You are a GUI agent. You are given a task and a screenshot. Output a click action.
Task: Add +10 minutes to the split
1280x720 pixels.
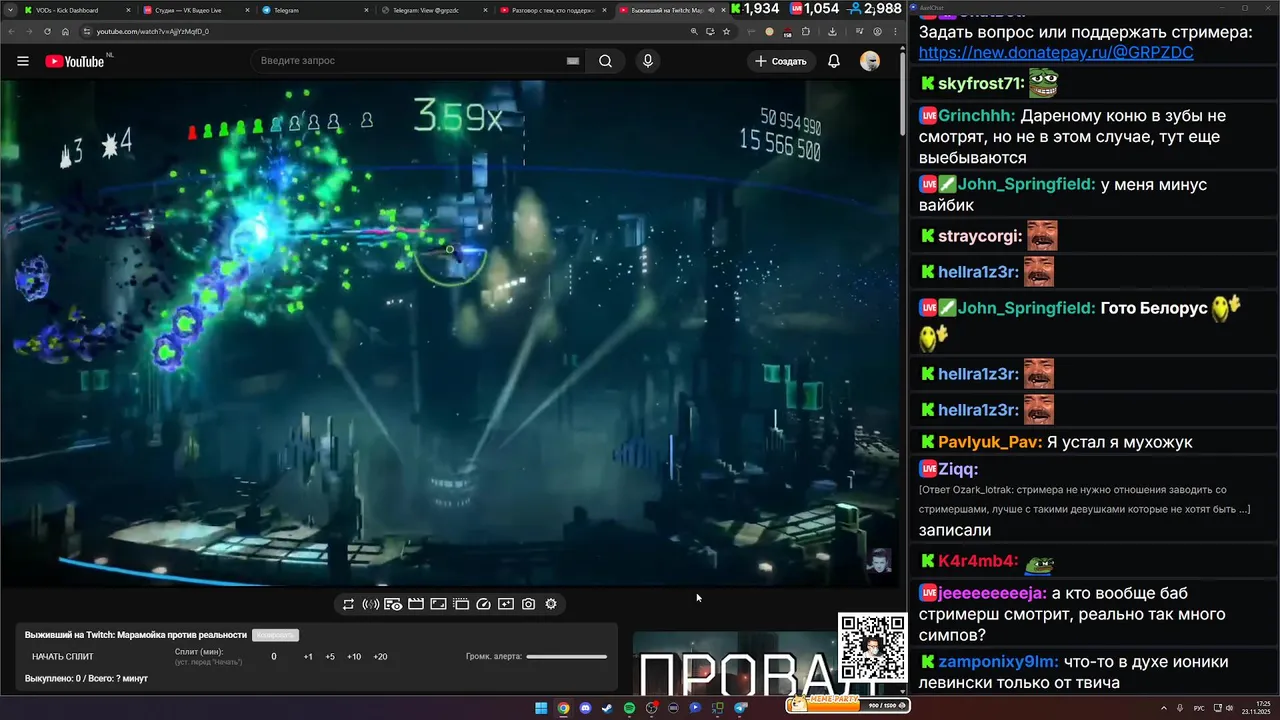pos(354,657)
